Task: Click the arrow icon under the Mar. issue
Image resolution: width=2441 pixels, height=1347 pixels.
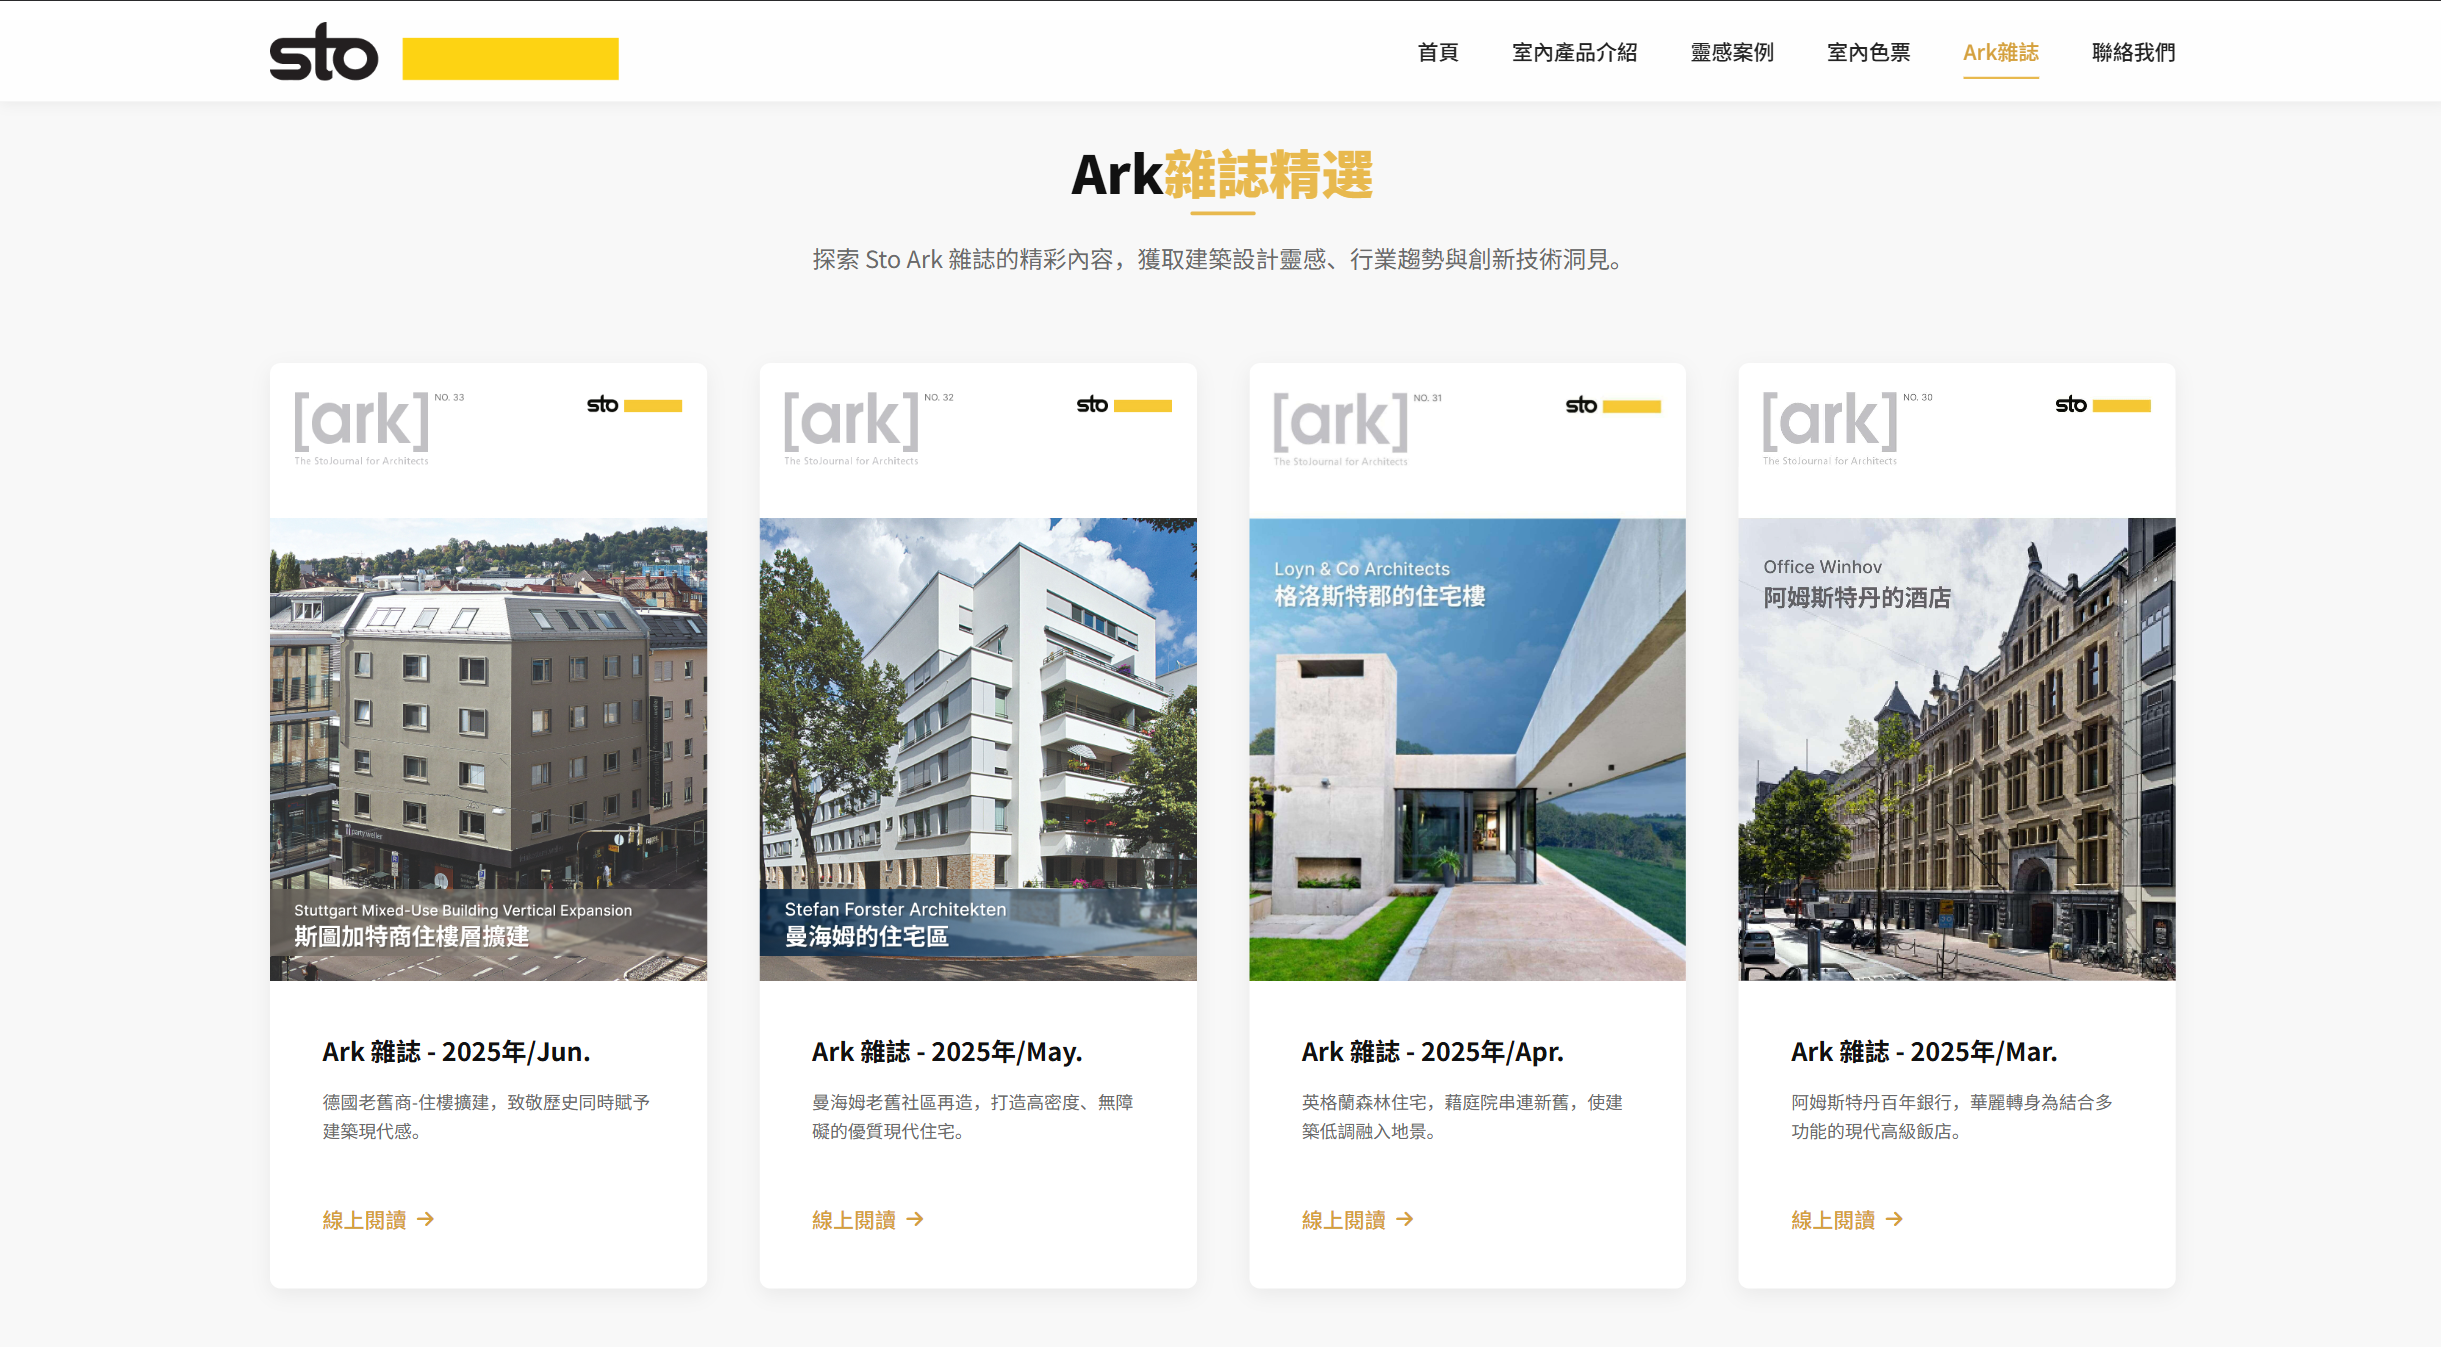Action: [x=1894, y=1219]
